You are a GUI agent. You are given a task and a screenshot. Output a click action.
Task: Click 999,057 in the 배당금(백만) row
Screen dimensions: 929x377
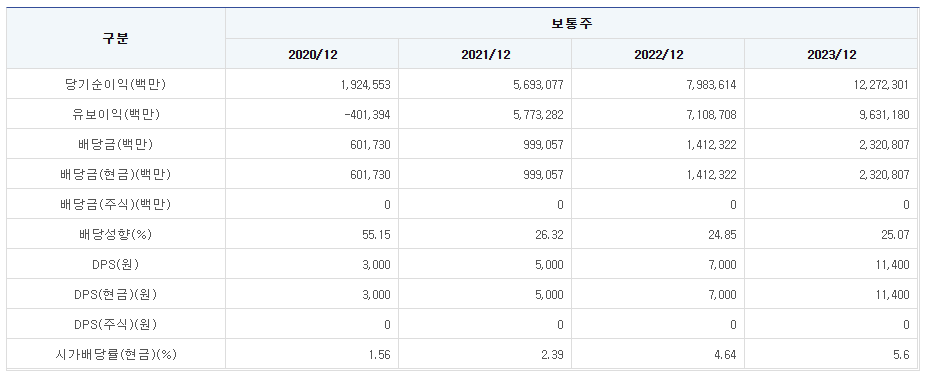tap(544, 145)
